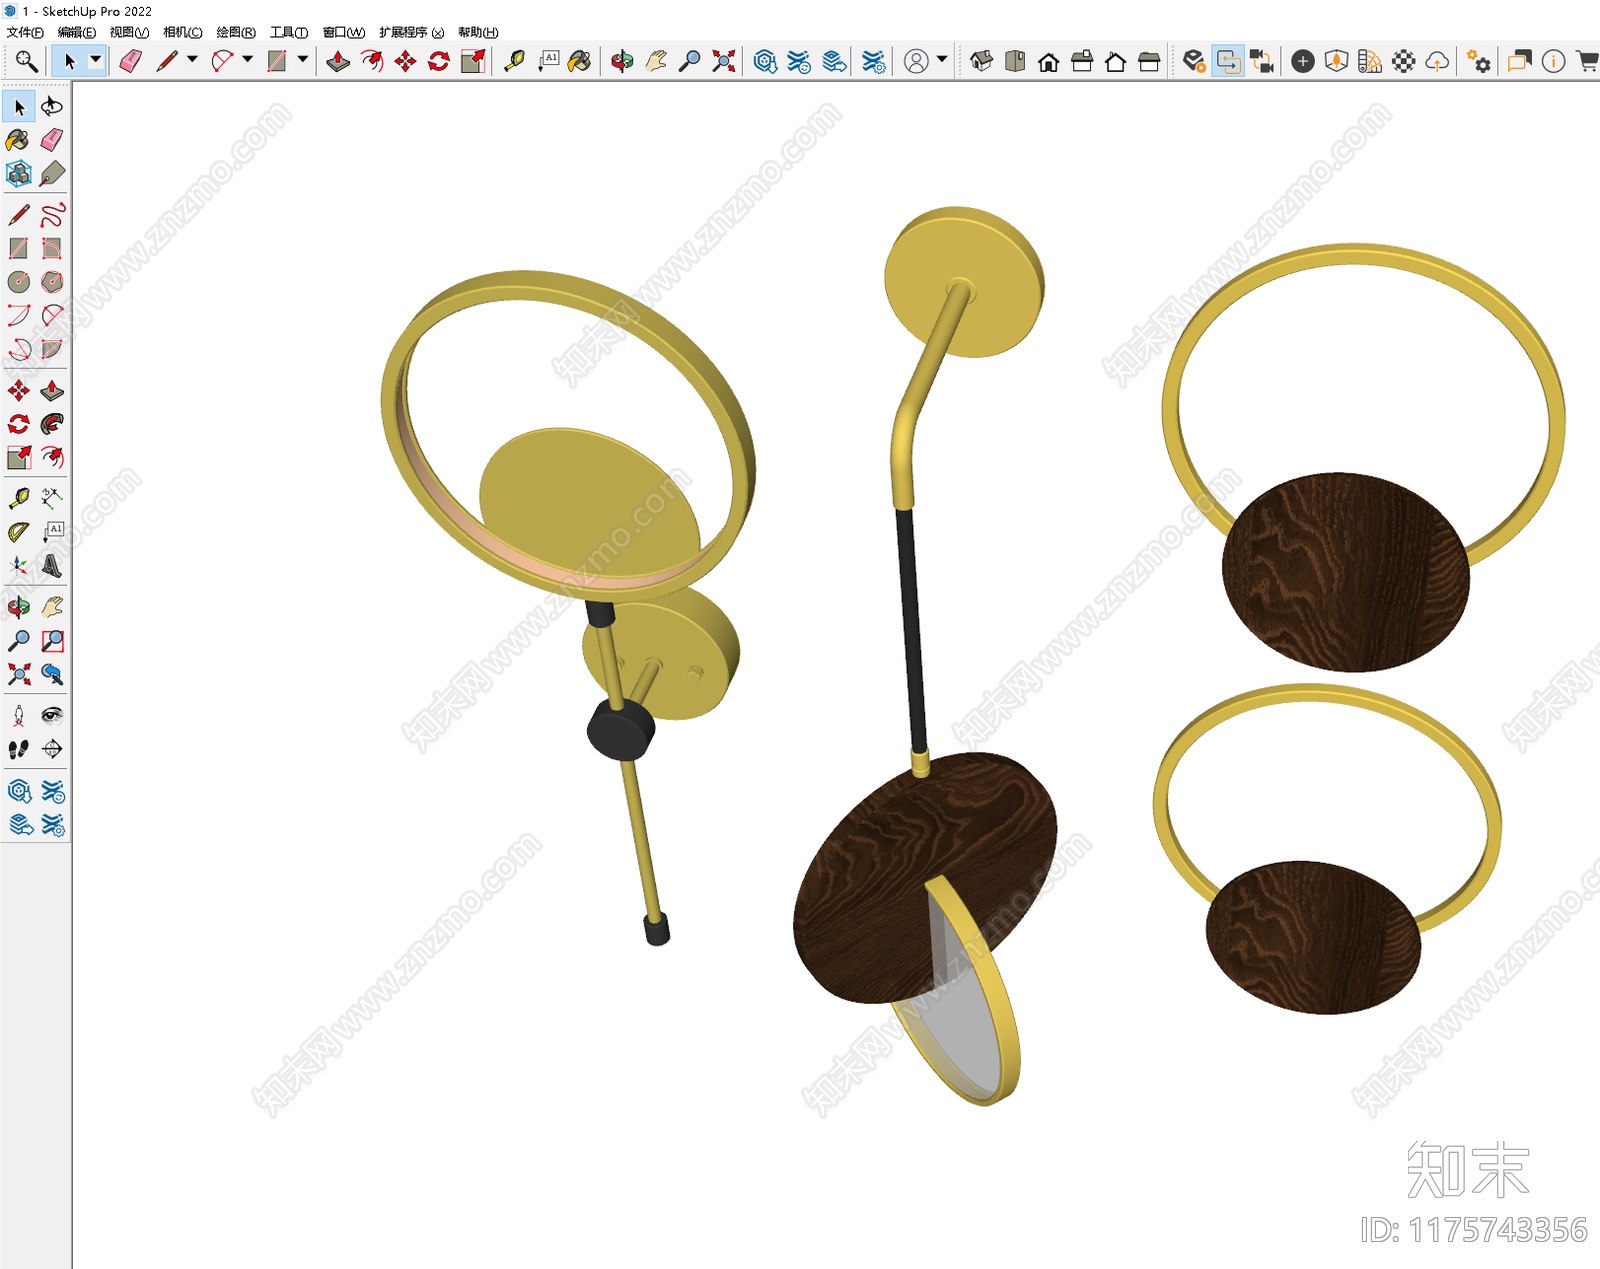Toggle the highlighted scene sync button
This screenshot has height=1269, width=1600.
pos(1228,62)
